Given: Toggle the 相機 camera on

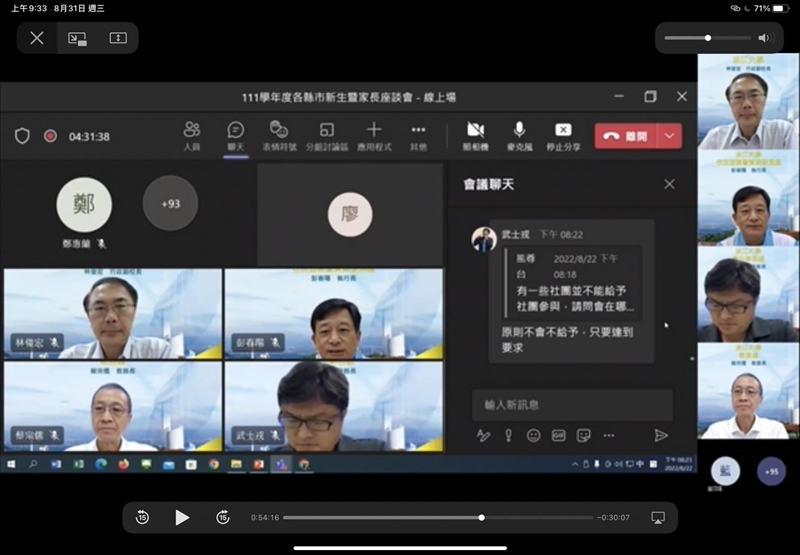Looking at the screenshot, I should click(475, 135).
